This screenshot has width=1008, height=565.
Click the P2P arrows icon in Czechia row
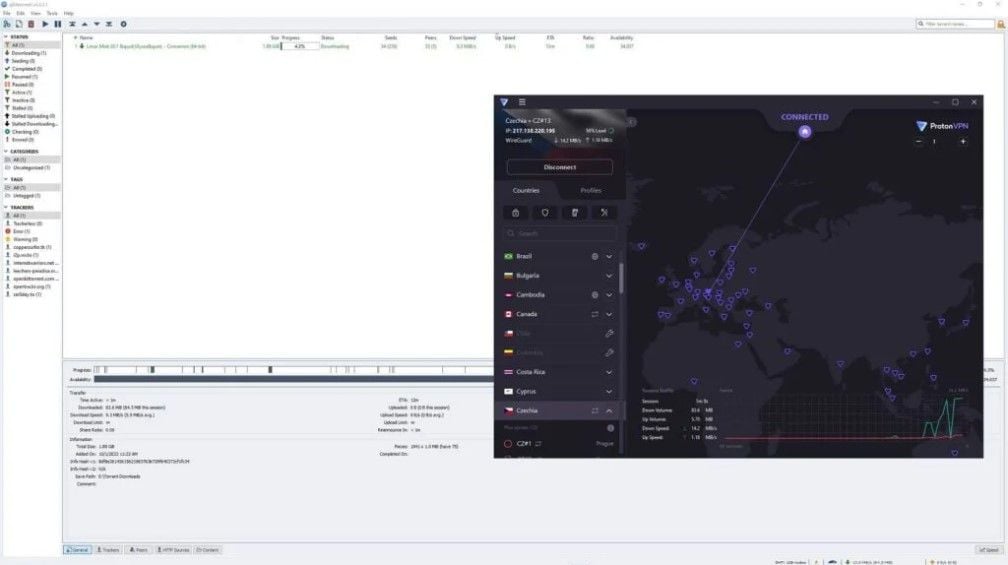595,411
